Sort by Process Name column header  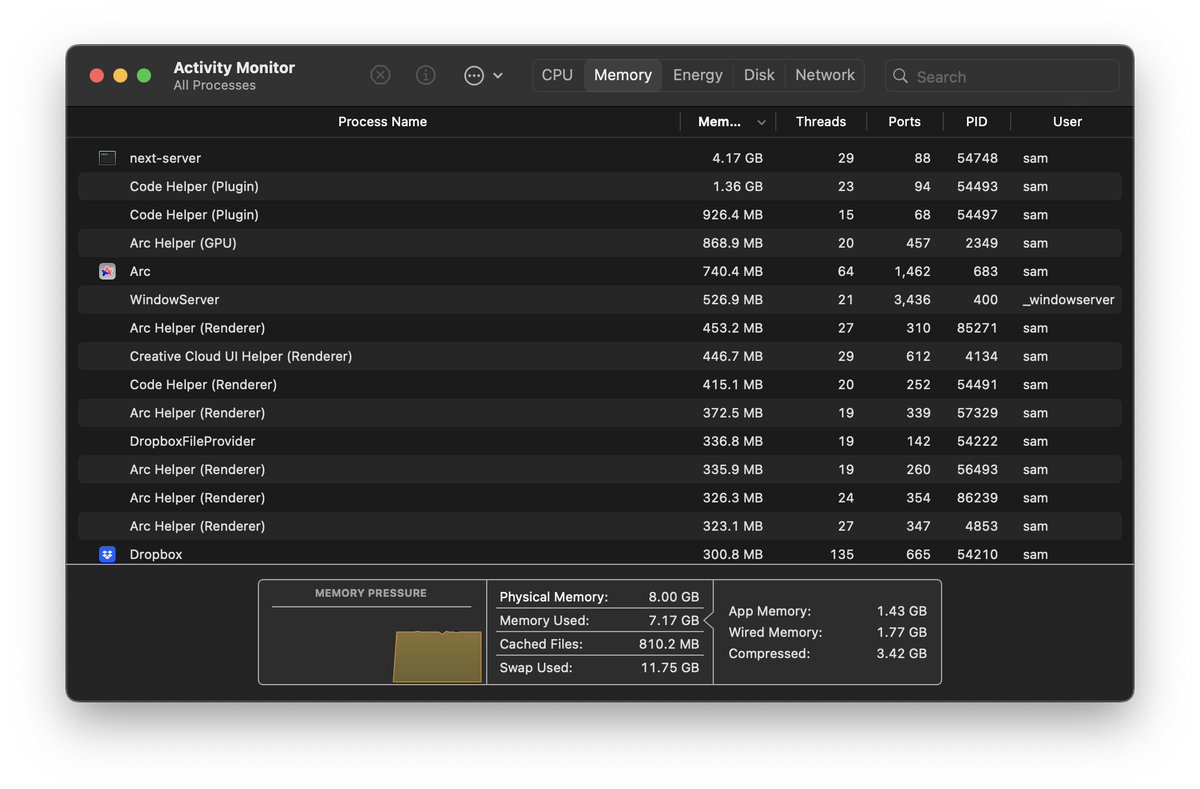pos(382,122)
